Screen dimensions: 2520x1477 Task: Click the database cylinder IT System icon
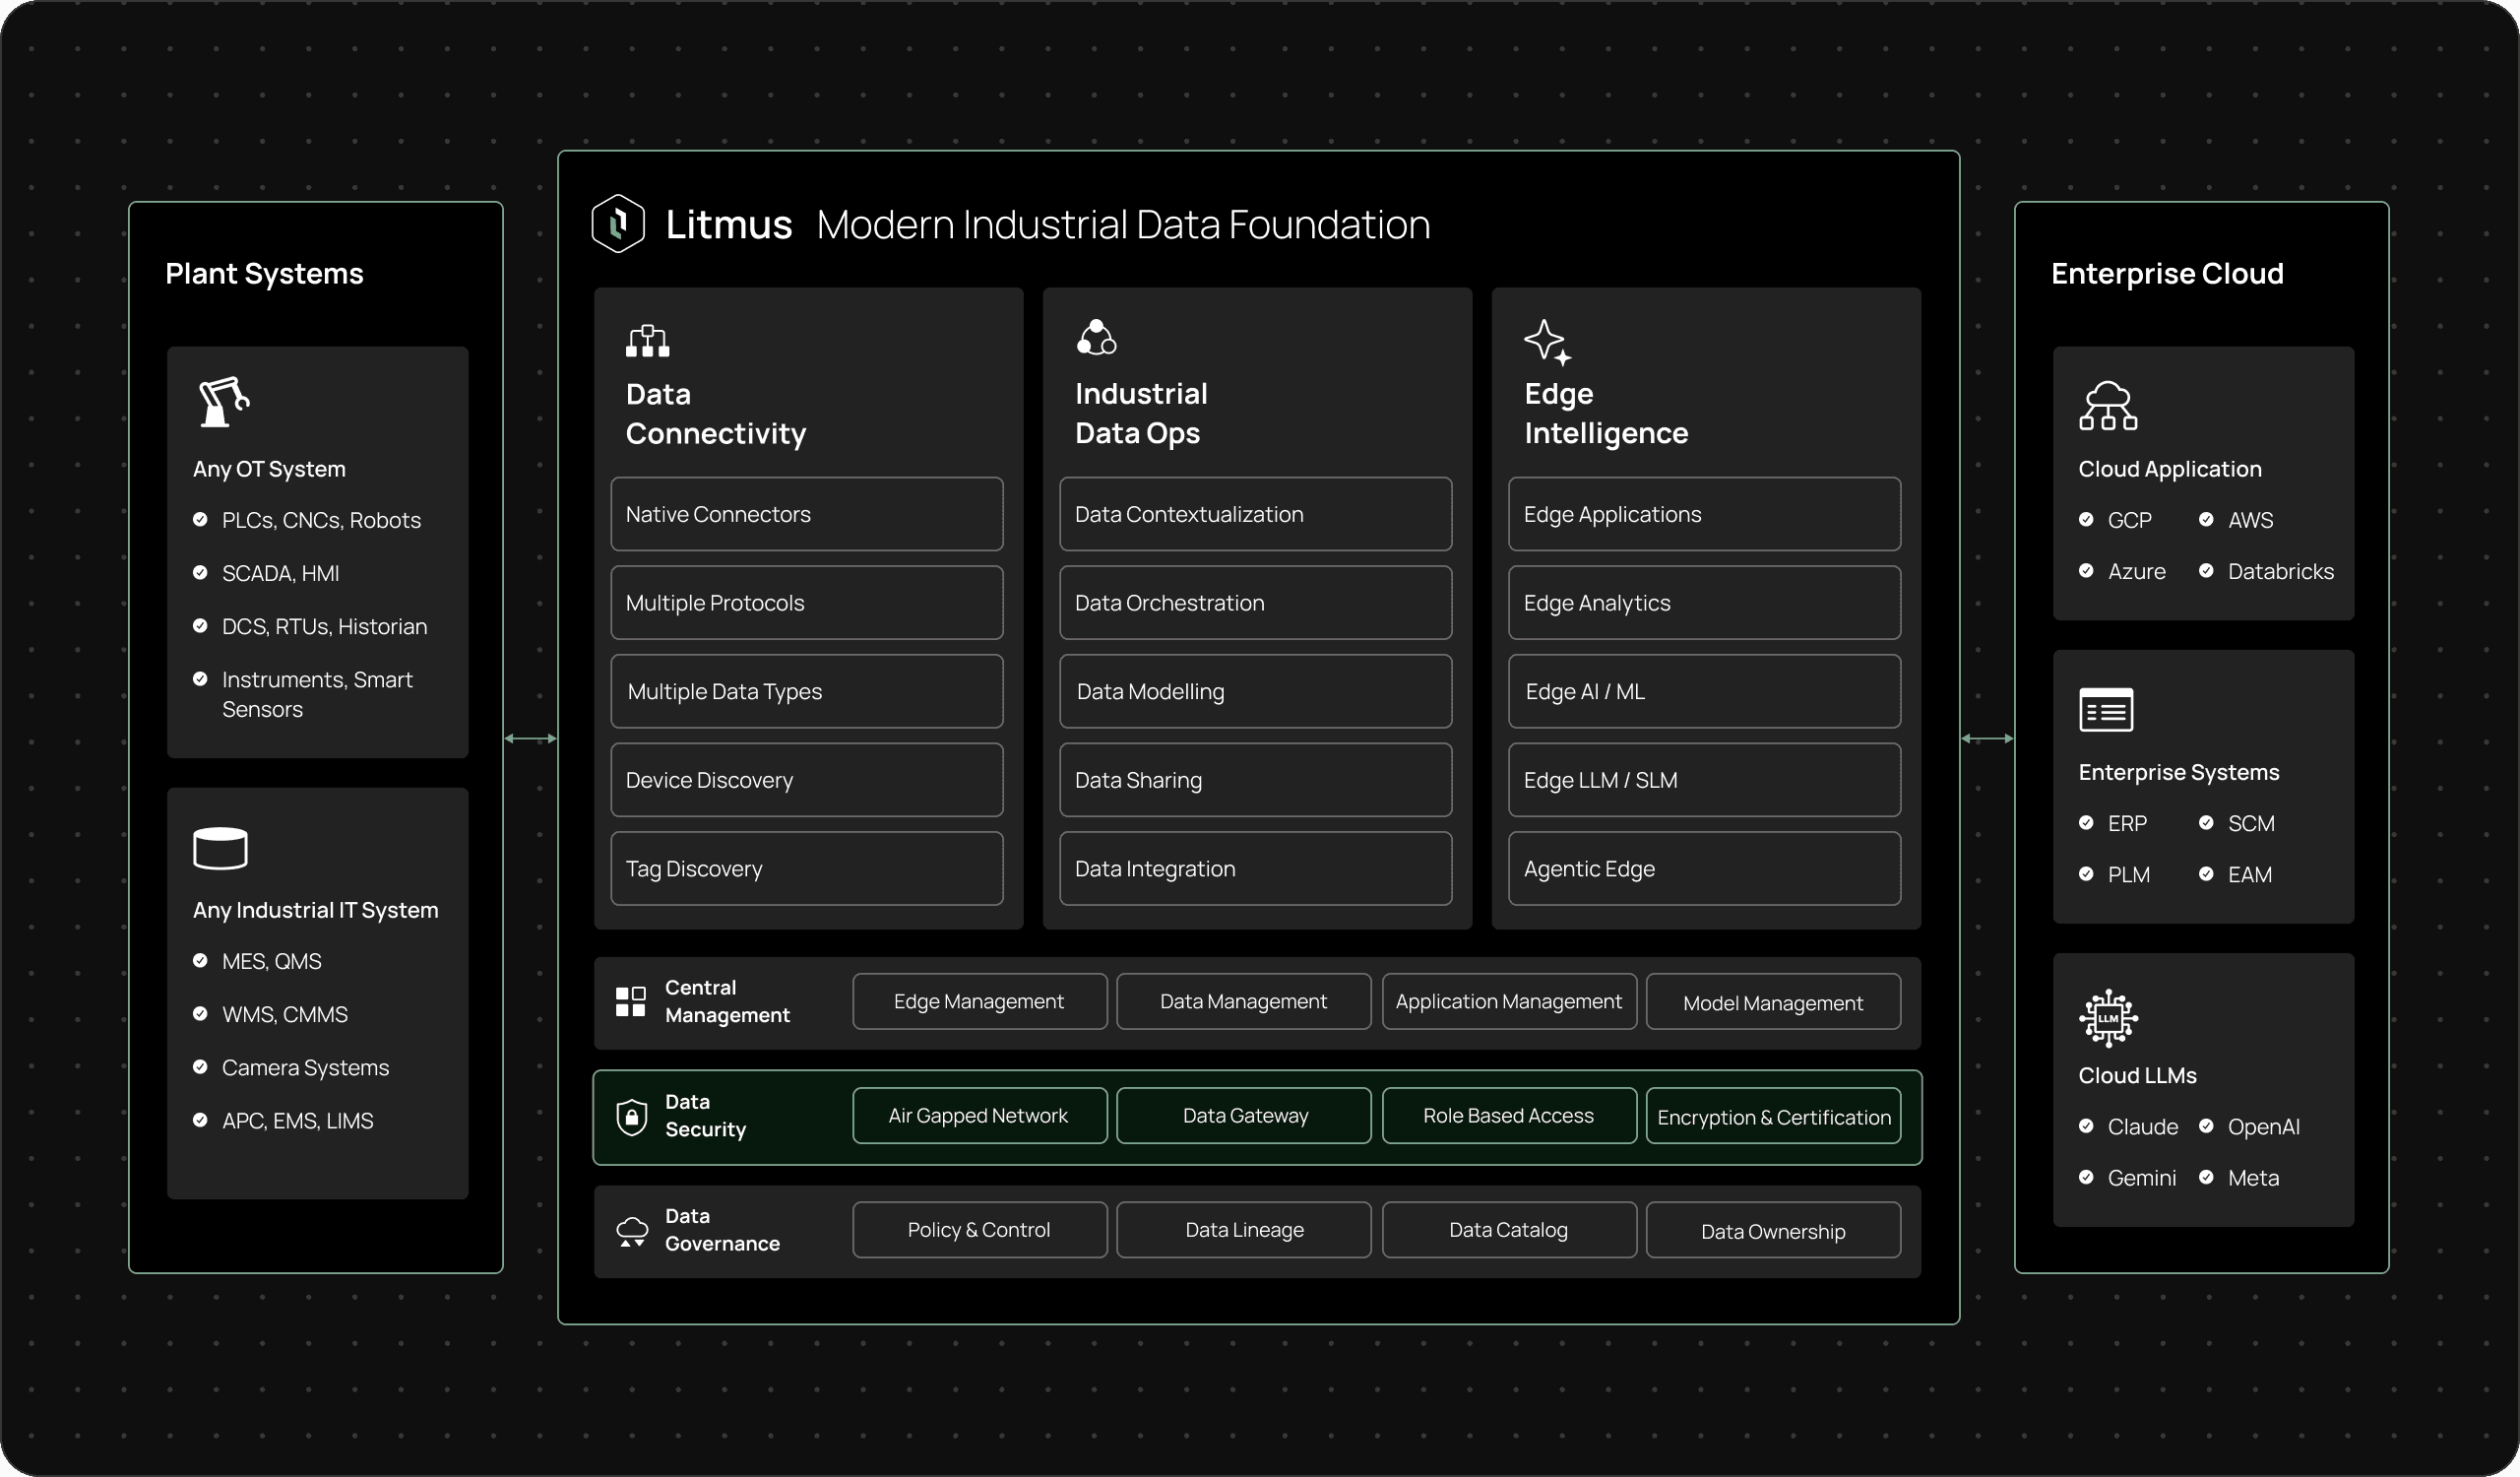click(220, 848)
